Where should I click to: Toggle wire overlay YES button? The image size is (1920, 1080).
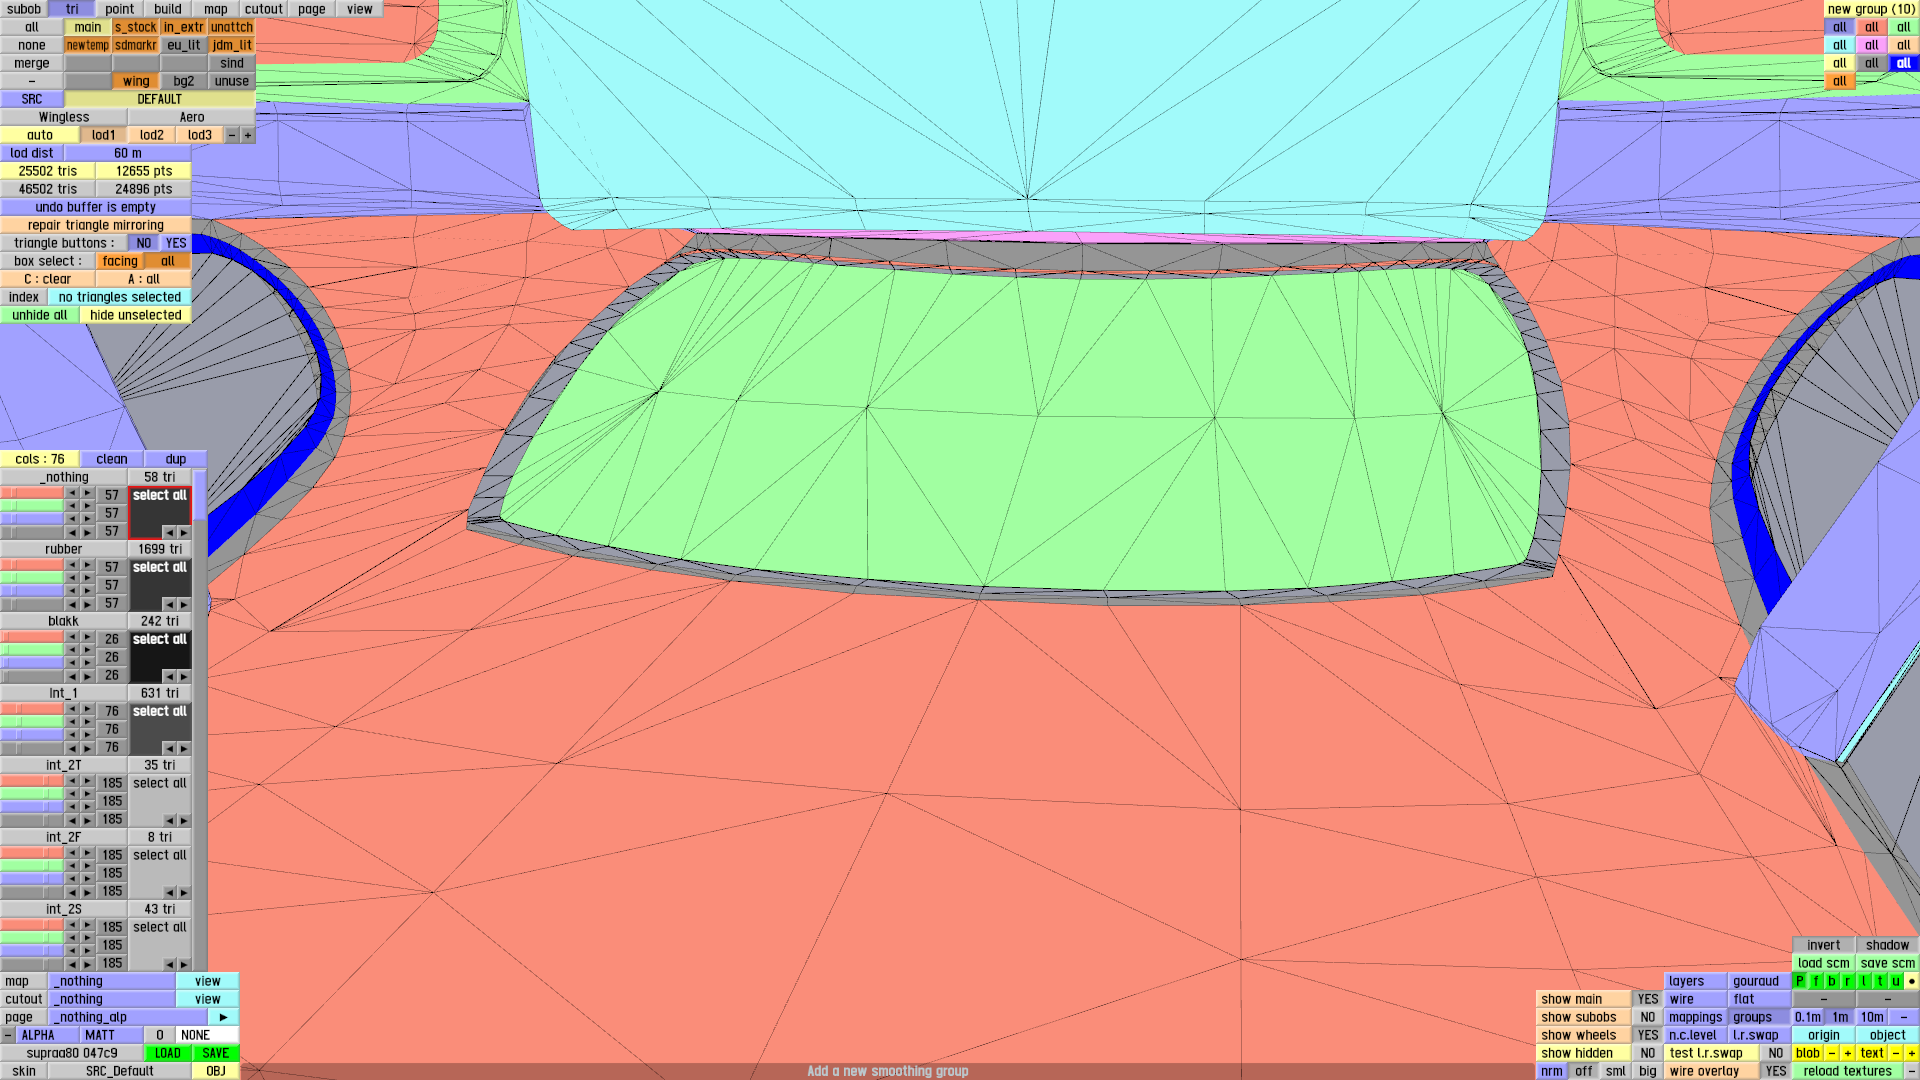(x=1775, y=1071)
